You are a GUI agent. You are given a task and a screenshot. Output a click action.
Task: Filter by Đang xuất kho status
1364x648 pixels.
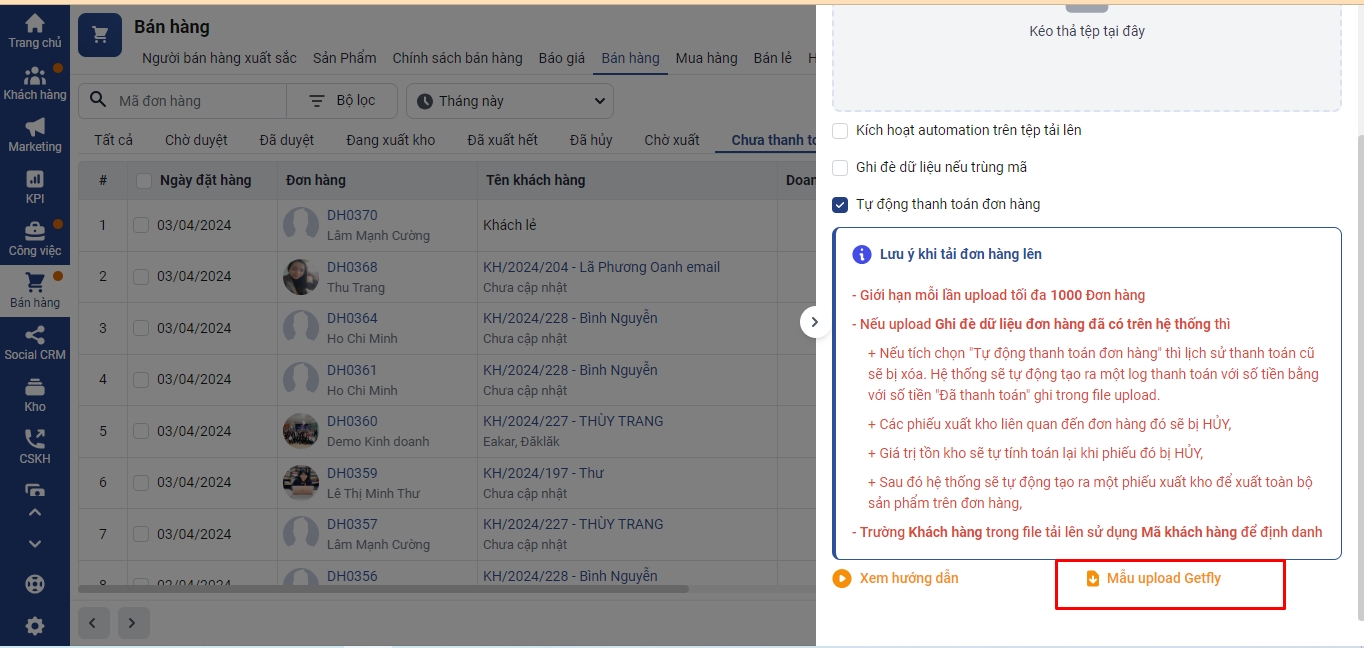click(x=391, y=140)
